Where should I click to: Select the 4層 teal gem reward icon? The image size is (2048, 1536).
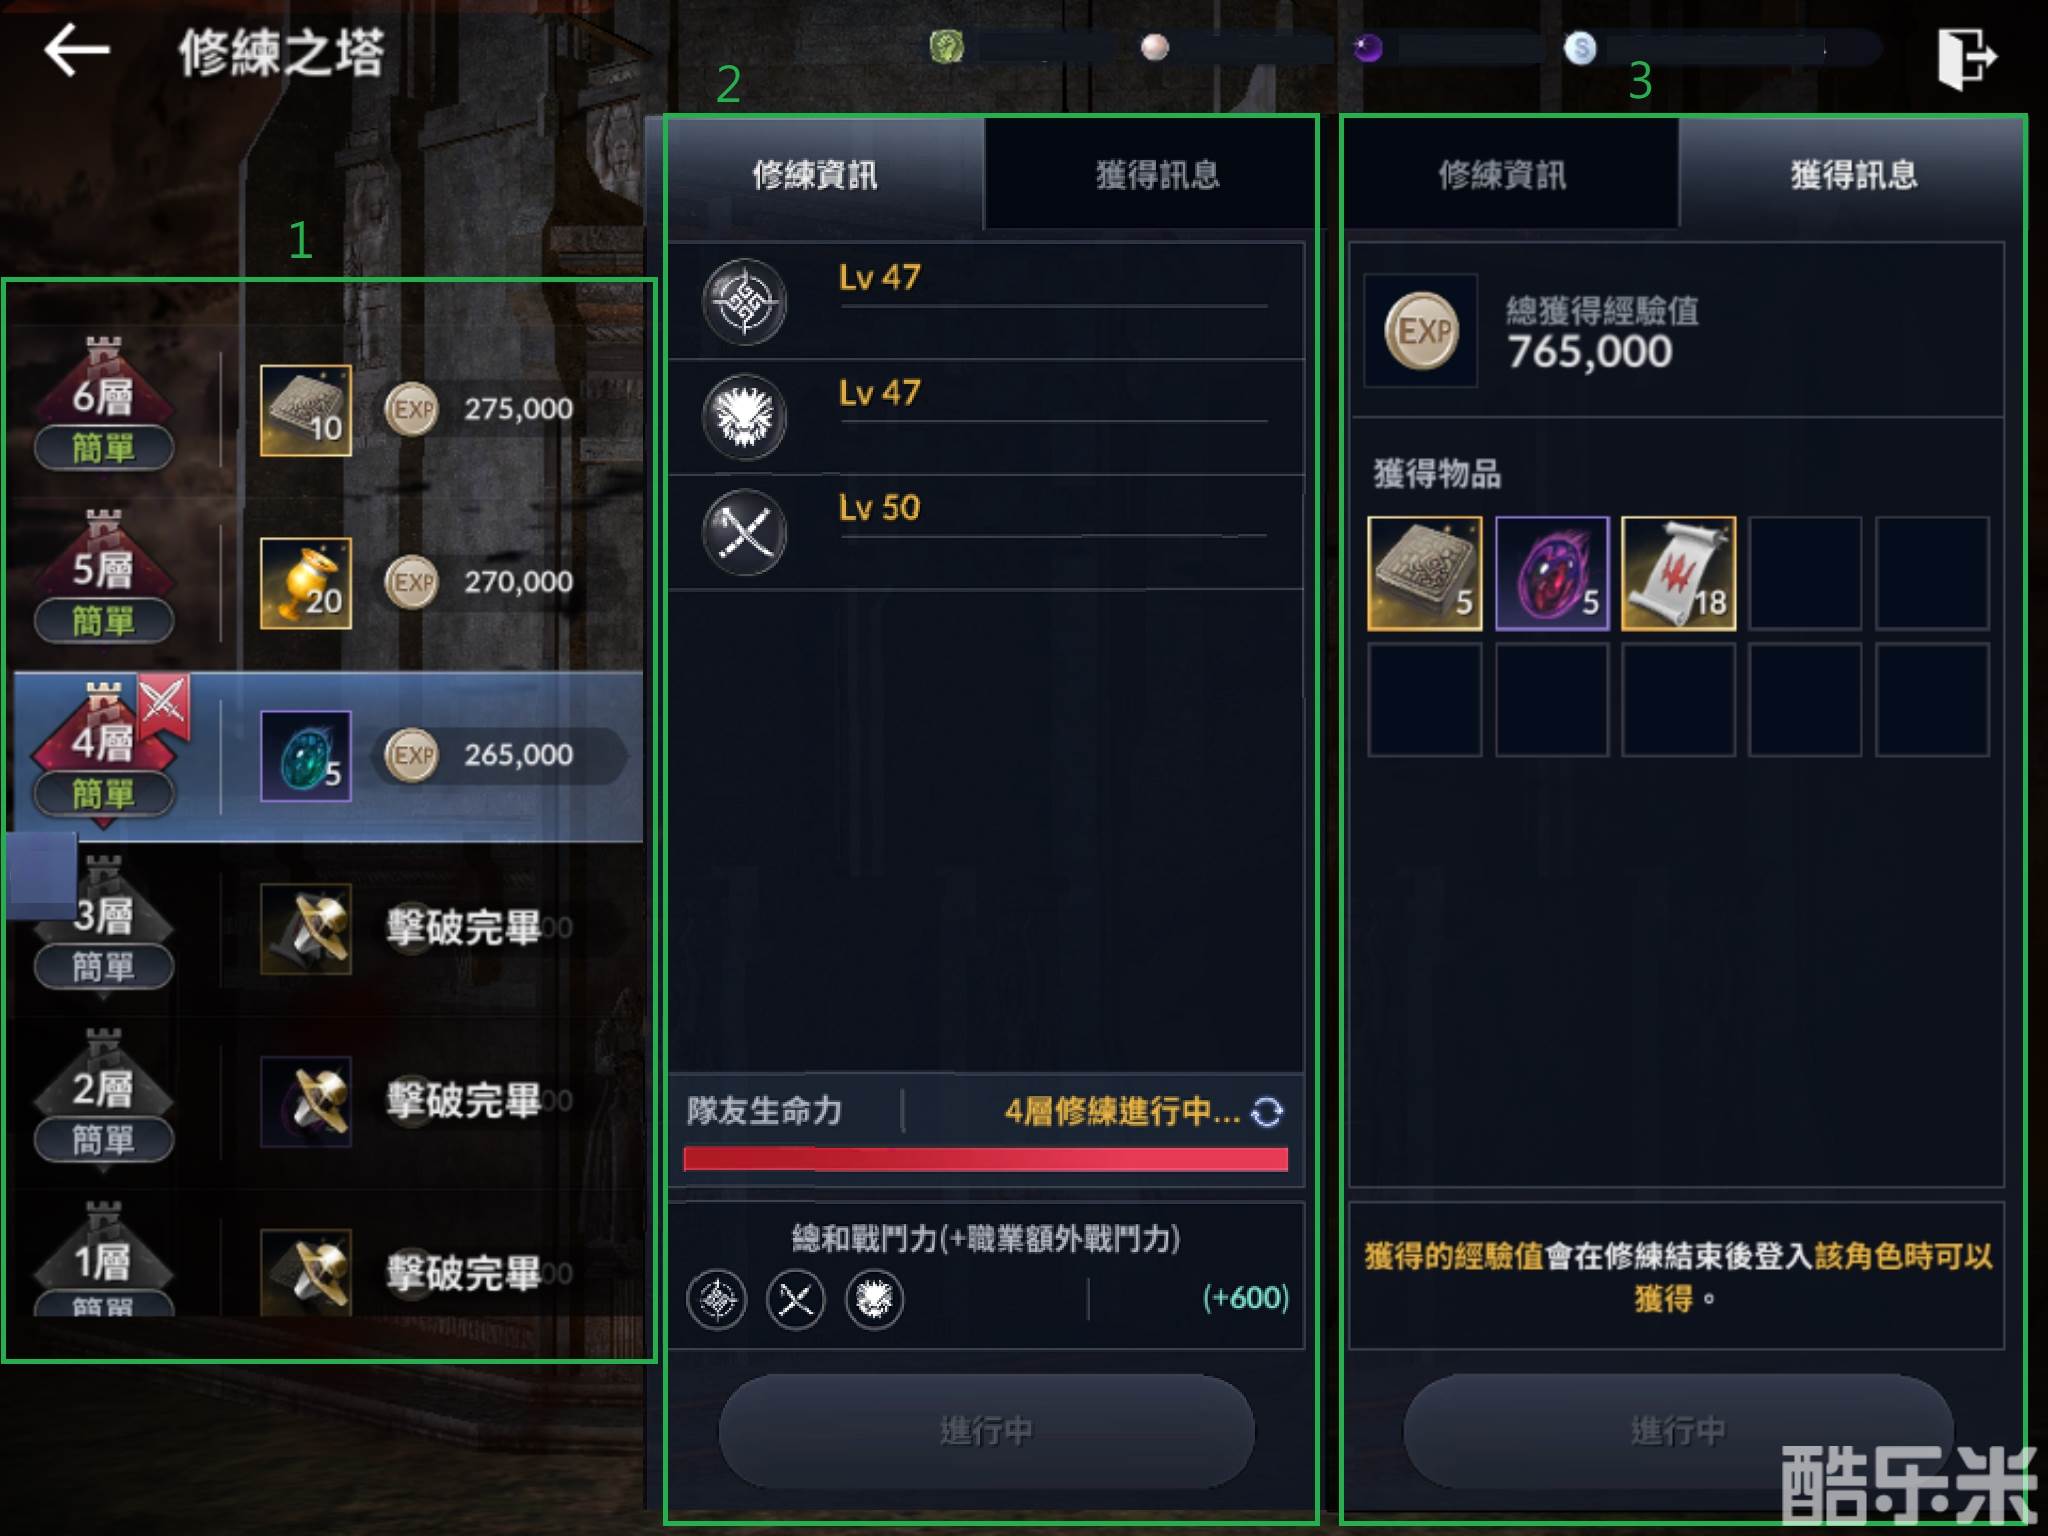[306, 756]
